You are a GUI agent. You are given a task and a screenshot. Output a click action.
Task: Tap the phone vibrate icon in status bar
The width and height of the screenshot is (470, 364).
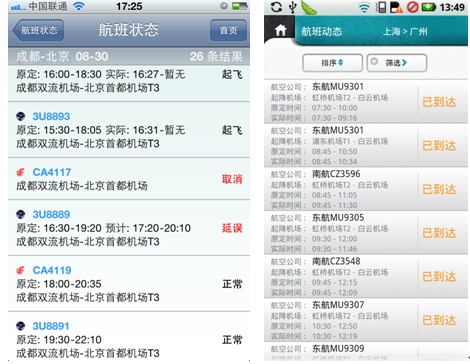pos(381,7)
